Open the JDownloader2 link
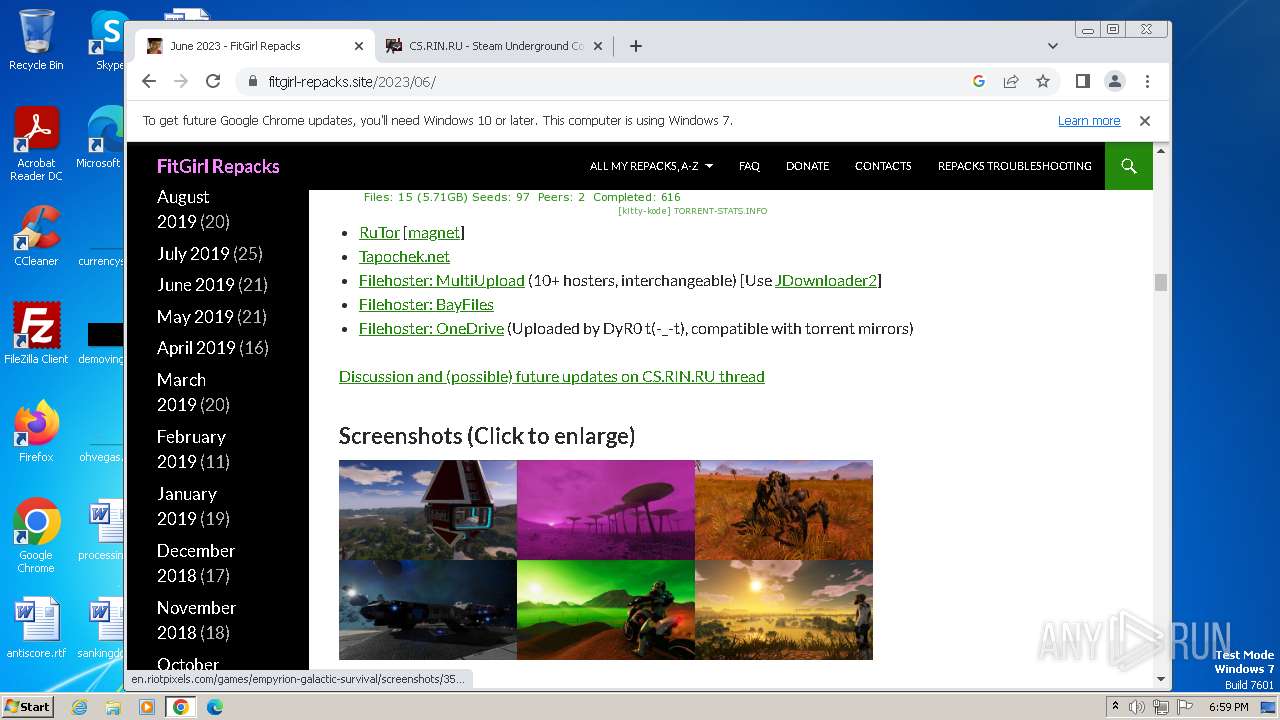This screenshot has width=1280, height=720. (x=826, y=280)
